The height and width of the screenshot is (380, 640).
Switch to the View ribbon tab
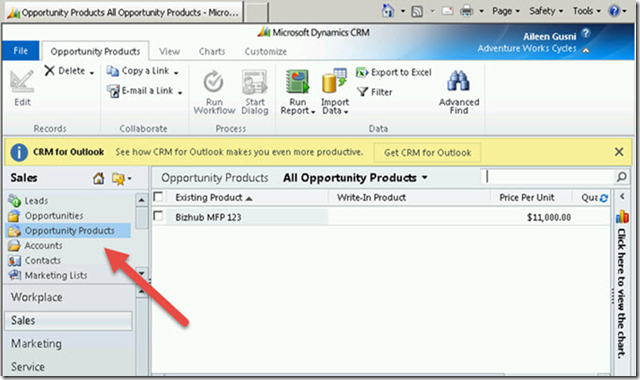coord(169,51)
